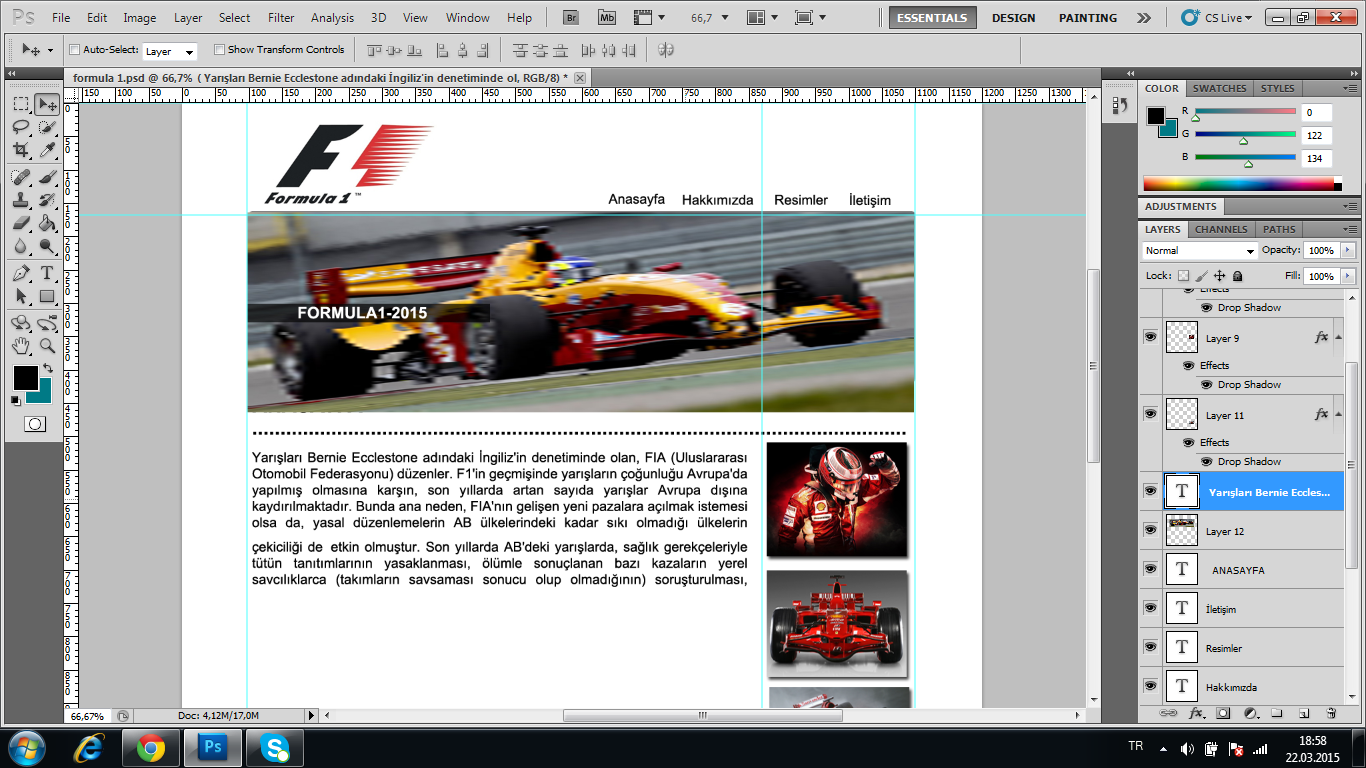Open the Filter menu

click(281, 17)
